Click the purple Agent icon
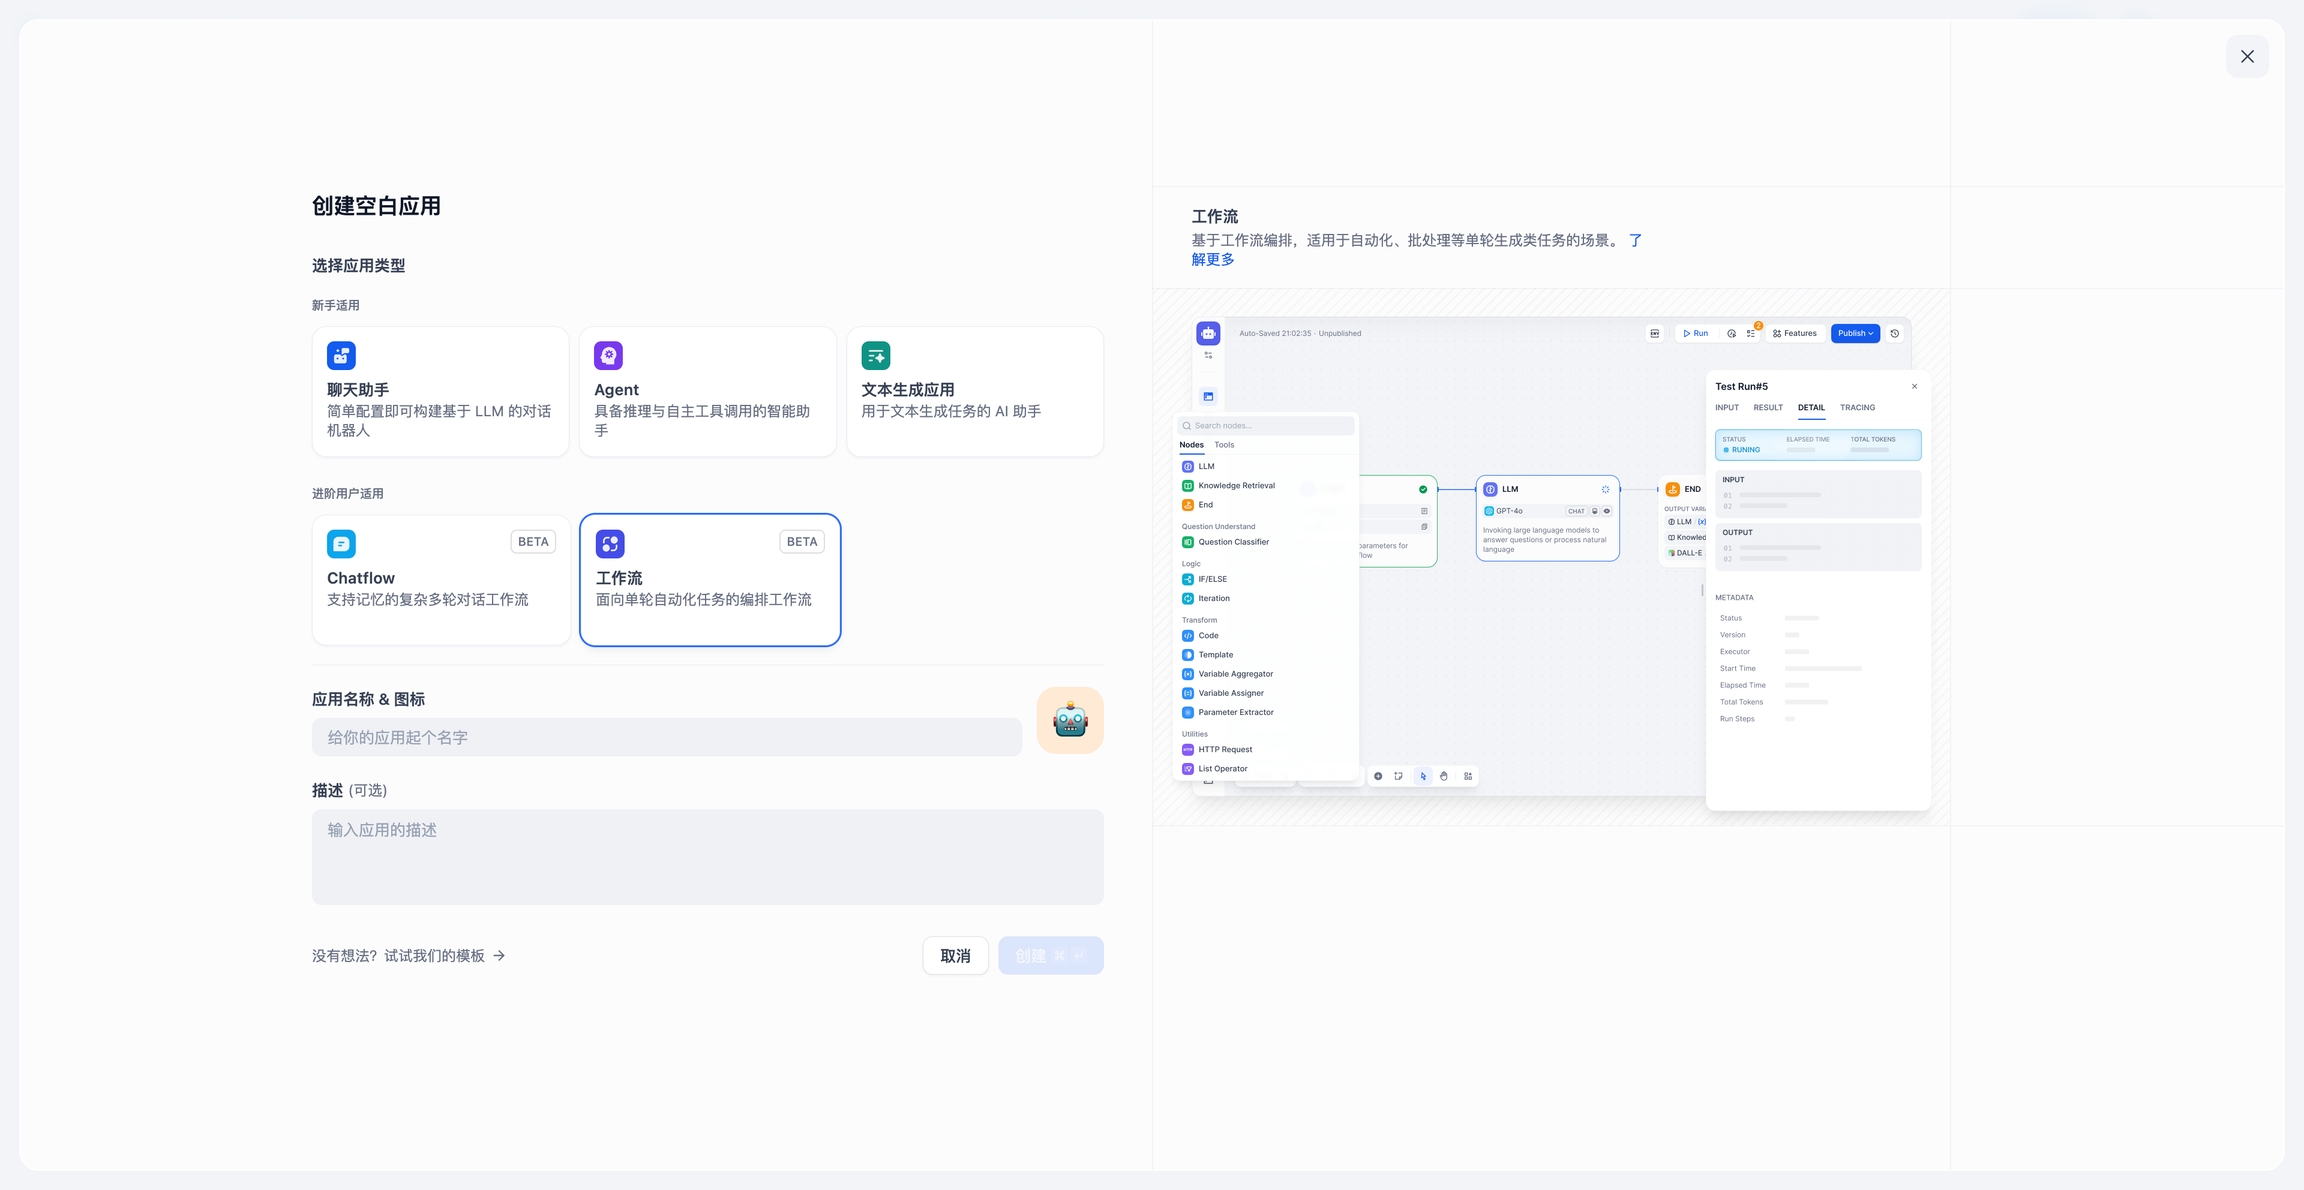Screen dimensions: 2304x1190 pyautogui.click(x=608, y=355)
